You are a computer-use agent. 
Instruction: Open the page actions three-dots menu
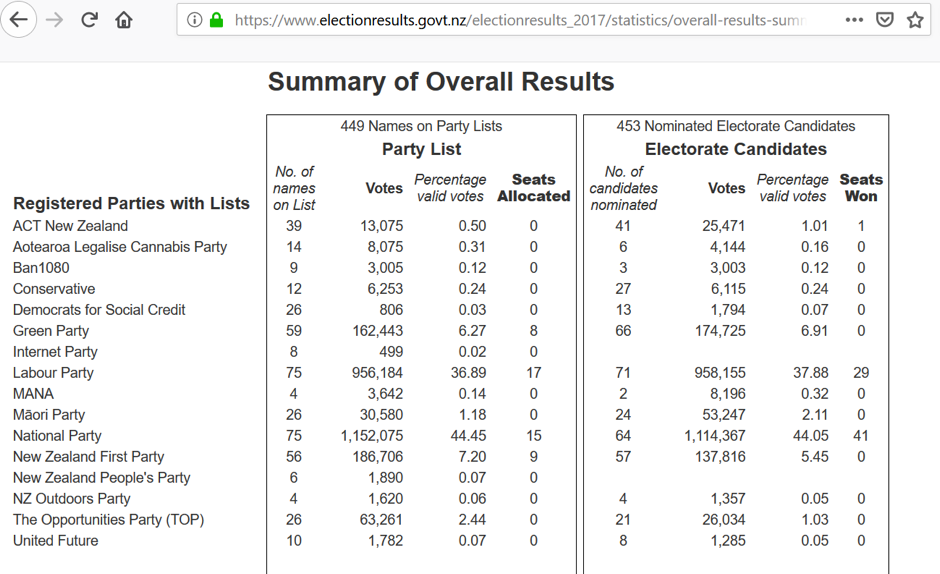[854, 20]
